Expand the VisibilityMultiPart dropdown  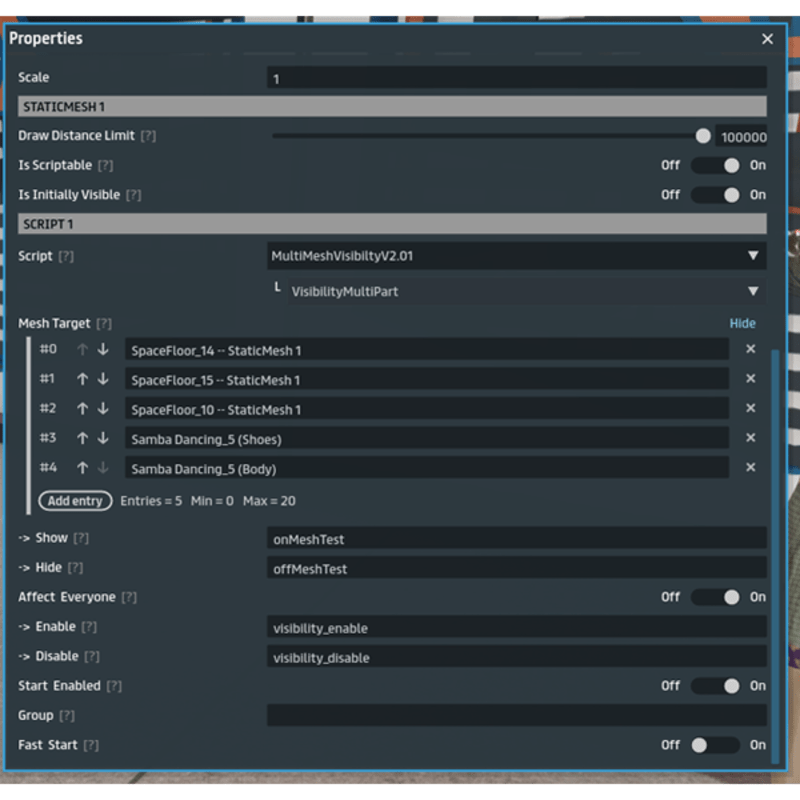click(x=525, y=291)
